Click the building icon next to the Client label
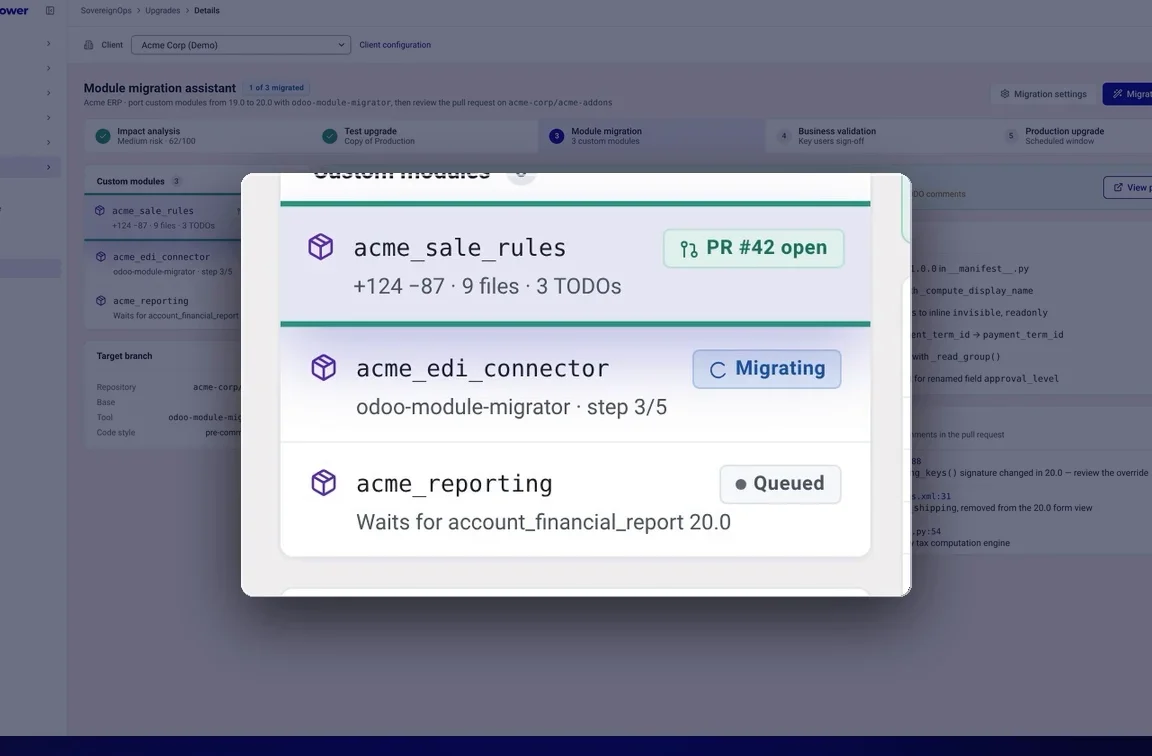 89,45
